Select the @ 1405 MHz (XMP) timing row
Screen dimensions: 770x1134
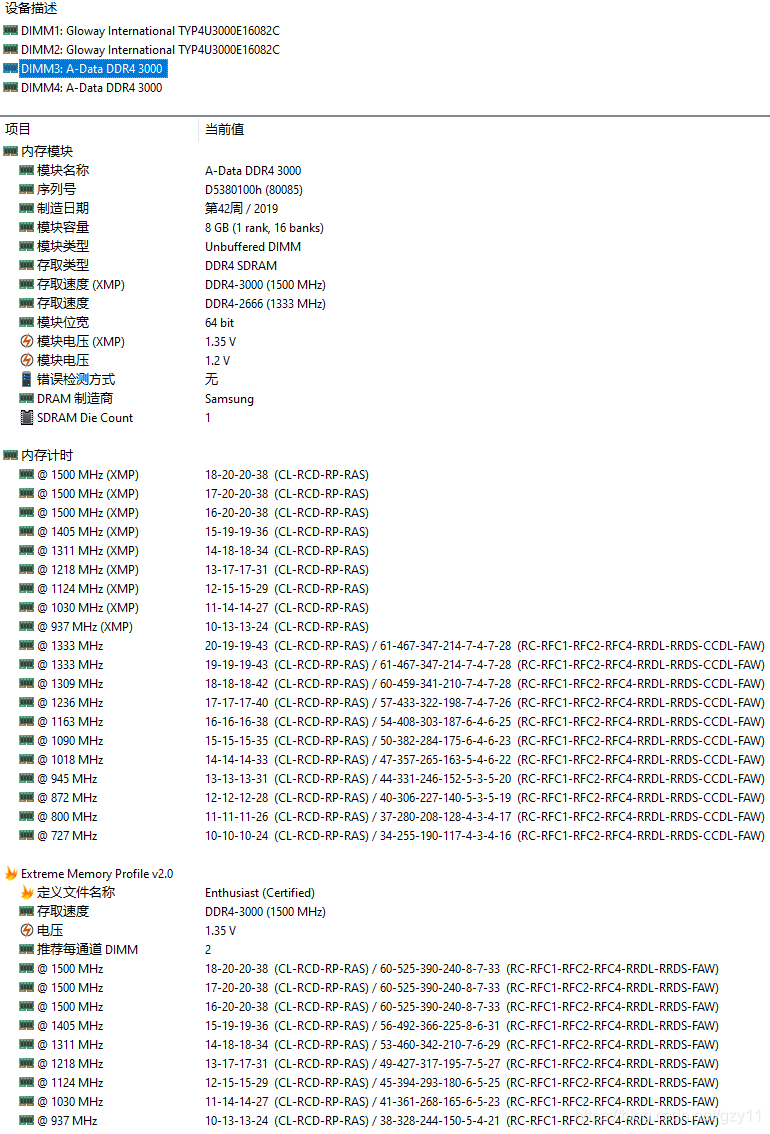pyautogui.click(x=385, y=532)
